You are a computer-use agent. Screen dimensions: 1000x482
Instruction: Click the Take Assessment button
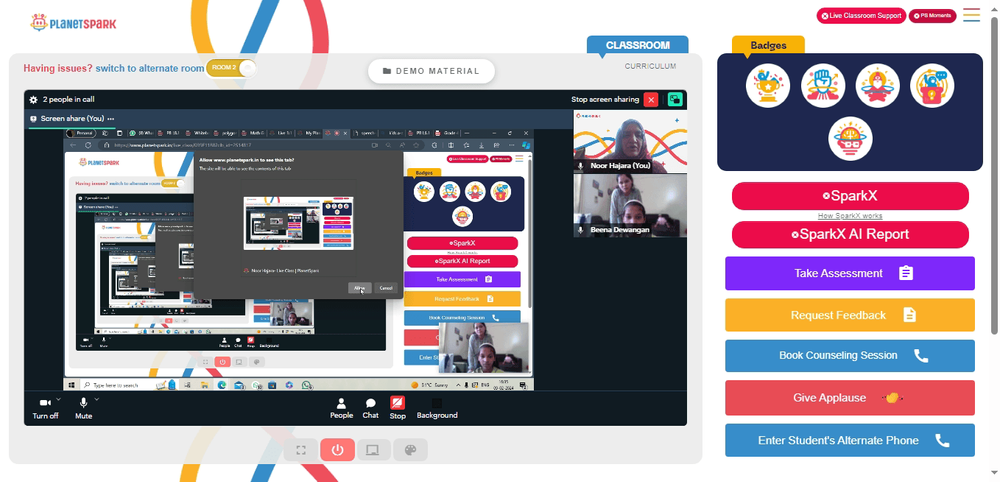coord(849,273)
